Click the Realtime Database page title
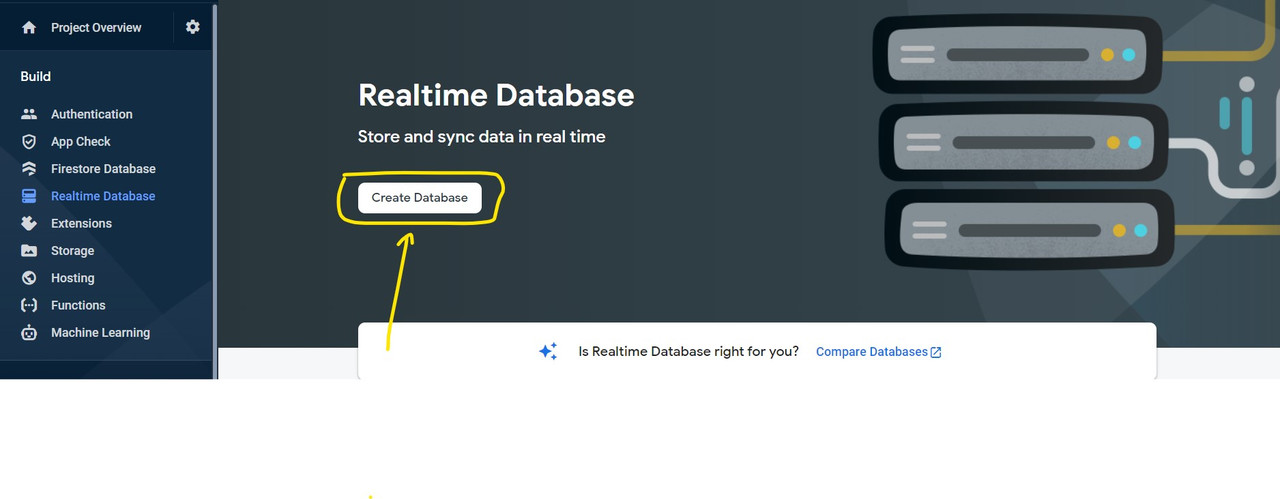 [x=496, y=95]
